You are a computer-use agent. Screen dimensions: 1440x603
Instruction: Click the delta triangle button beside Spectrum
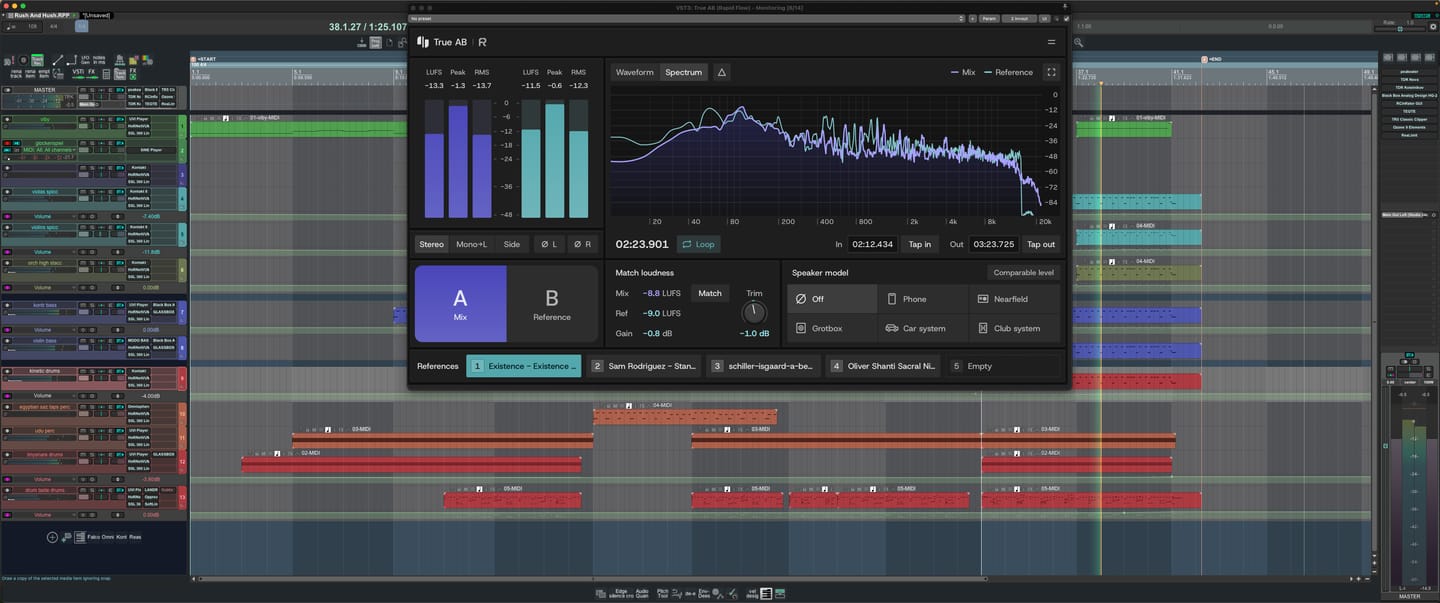click(721, 72)
